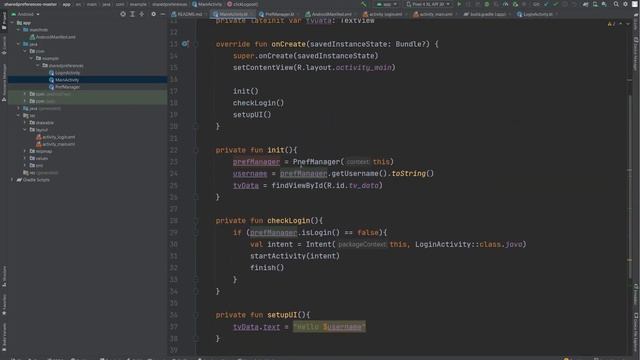
Task: Click fold marker at line 36 setupUI
Action: [x=196, y=315]
